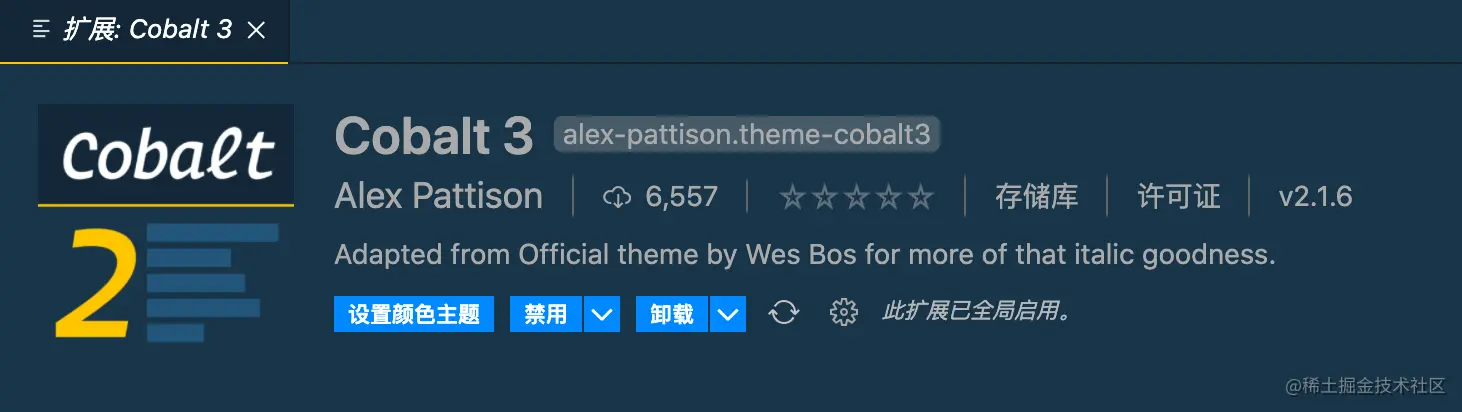Click the v2.1.6 version label
The width and height of the screenshot is (1462, 412).
(x=1315, y=197)
